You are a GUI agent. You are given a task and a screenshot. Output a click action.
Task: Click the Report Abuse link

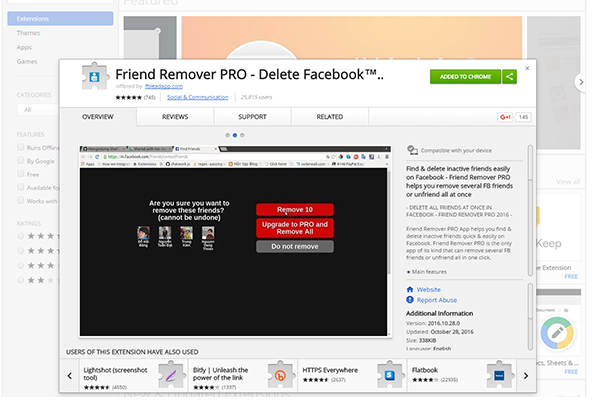click(437, 300)
